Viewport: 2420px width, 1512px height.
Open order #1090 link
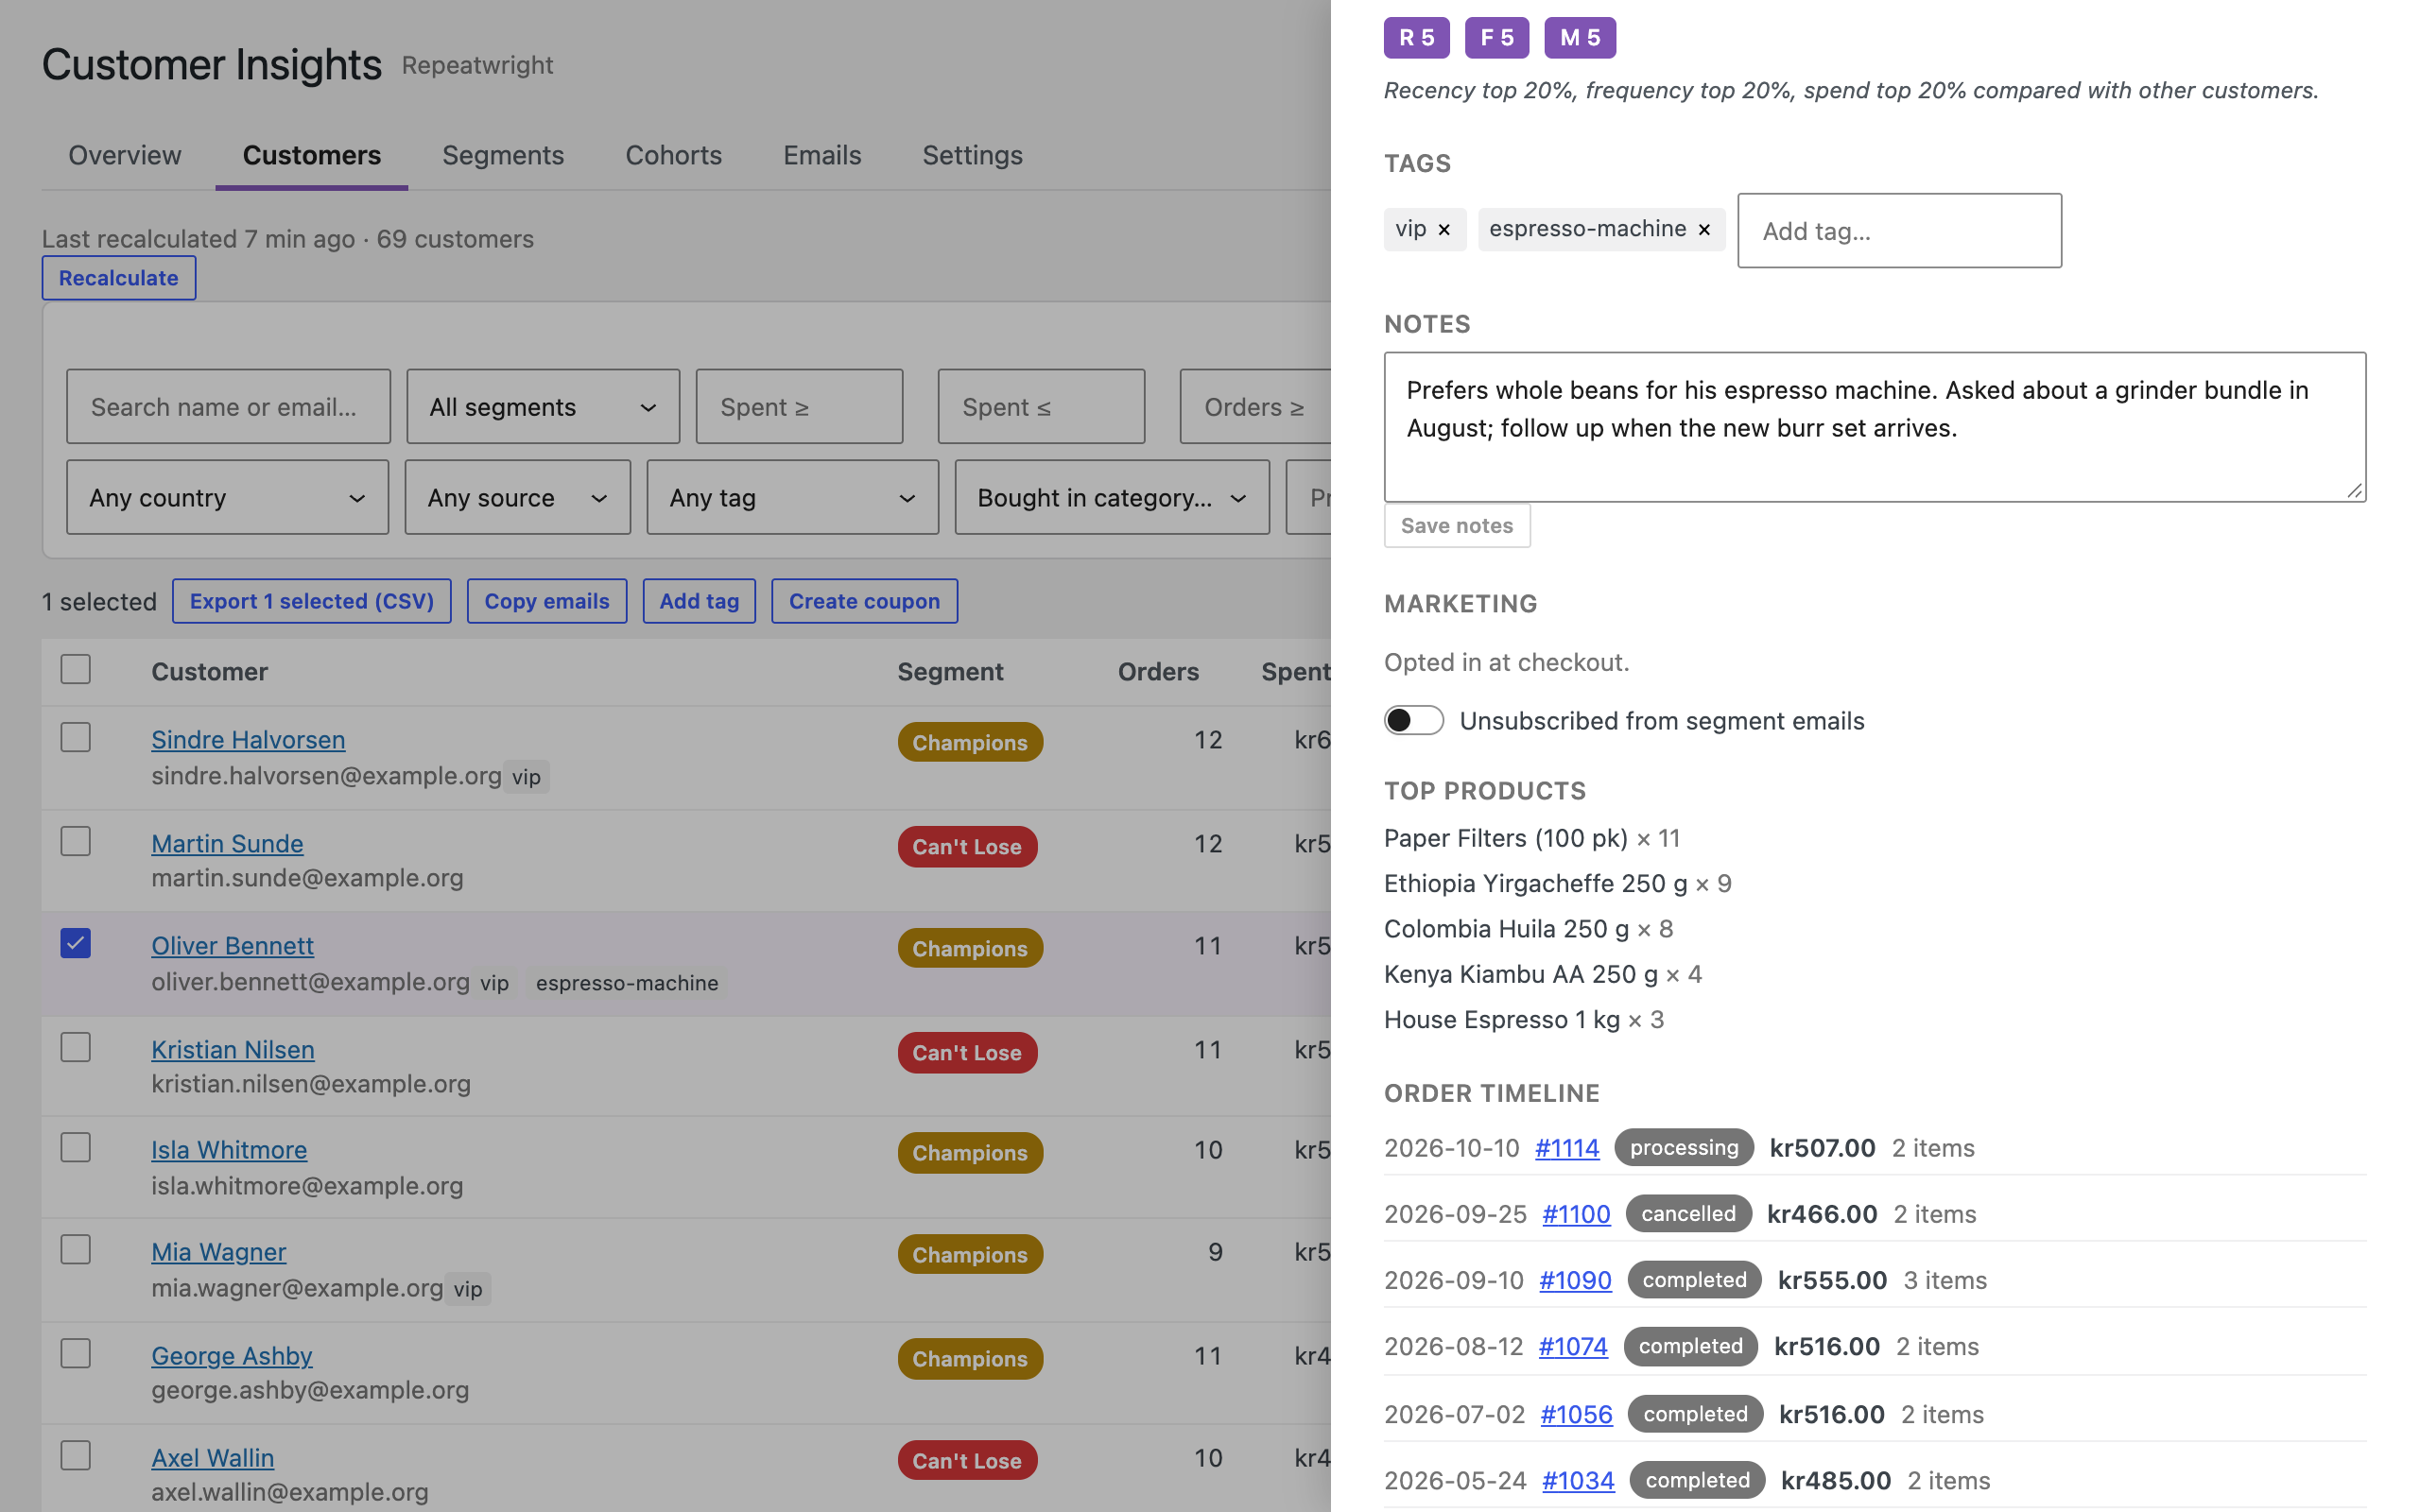coord(1575,1280)
